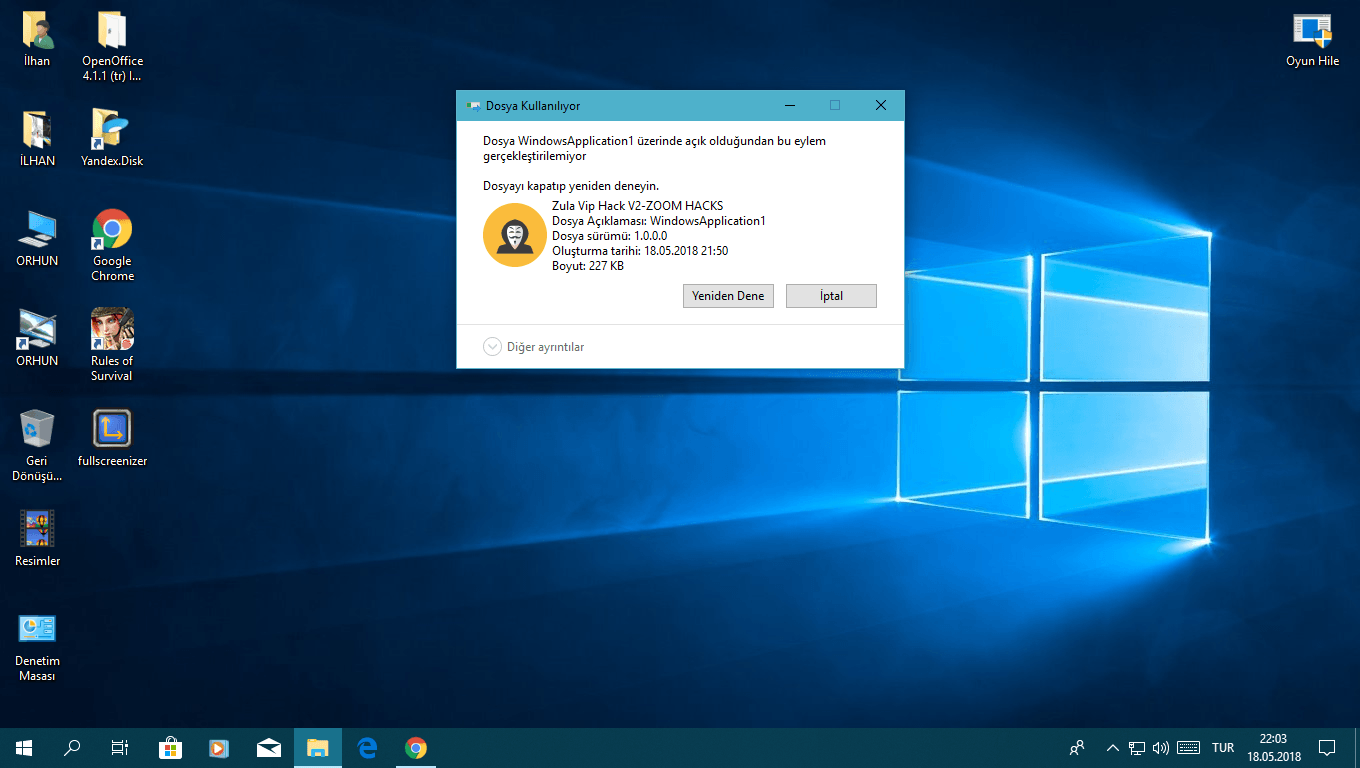Click the Yeniden Dene button
The height and width of the screenshot is (768, 1360).
(x=728, y=296)
